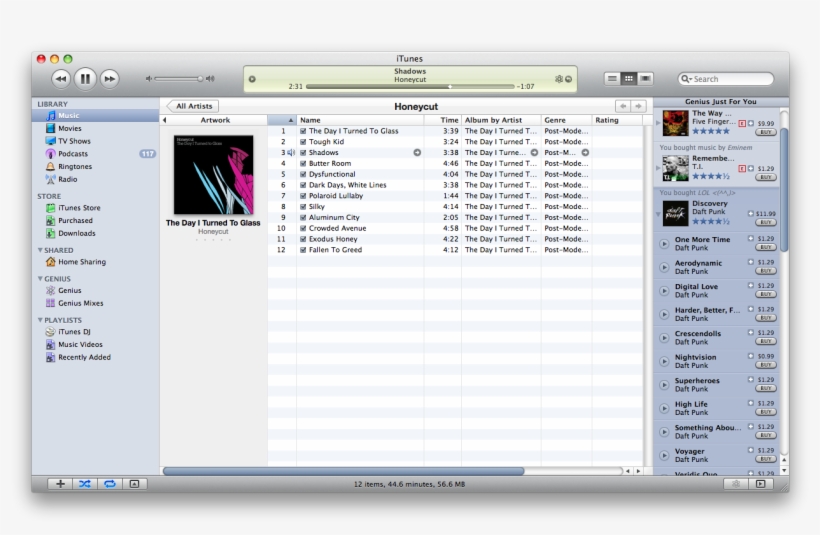Viewport: 820px width, 535px height.
Task: Open Downloads in the sidebar
Action: pyautogui.click(x=95, y=233)
